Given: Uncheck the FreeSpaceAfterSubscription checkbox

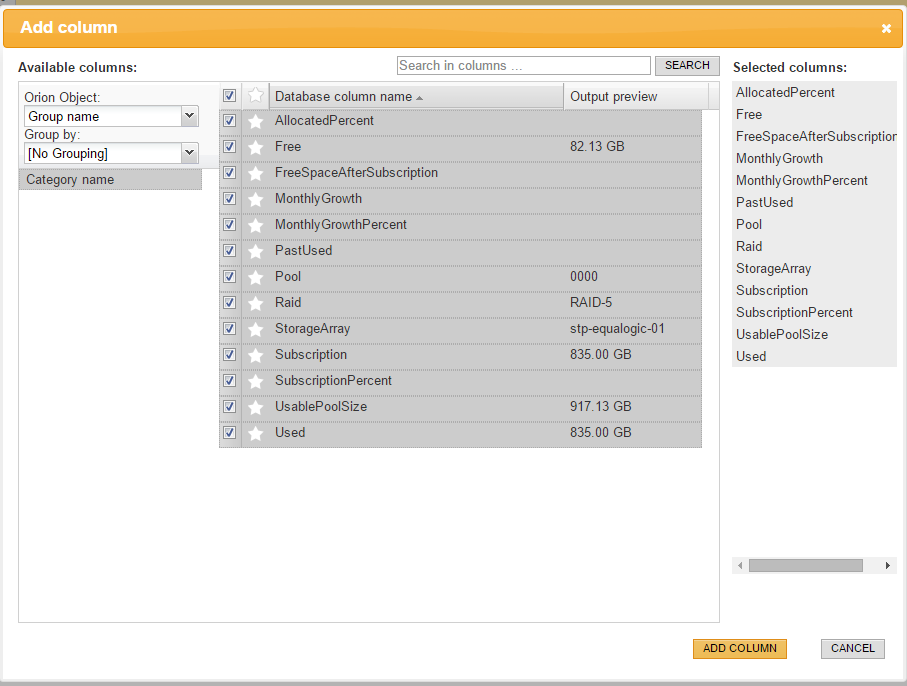Looking at the screenshot, I should [x=230, y=172].
